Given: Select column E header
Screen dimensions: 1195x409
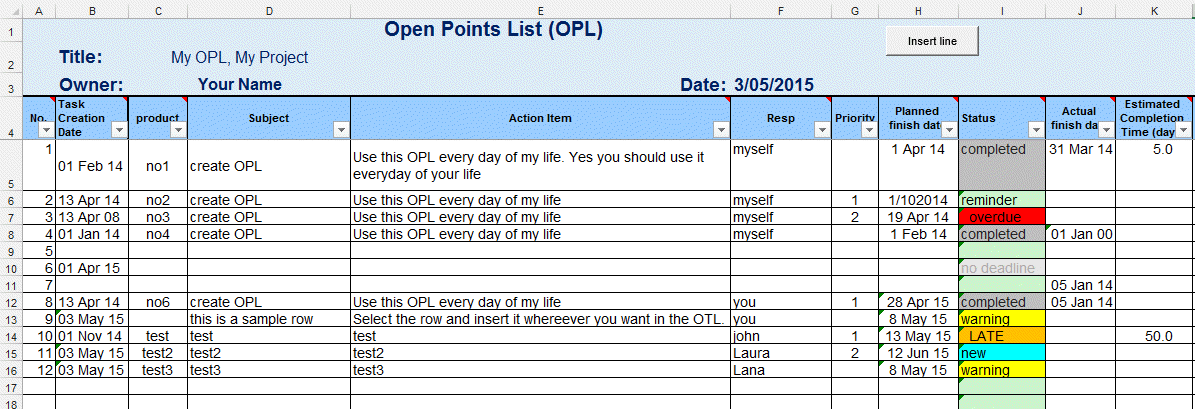Looking at the screenshot, I should pyautogui.click(x=540, y=10).
